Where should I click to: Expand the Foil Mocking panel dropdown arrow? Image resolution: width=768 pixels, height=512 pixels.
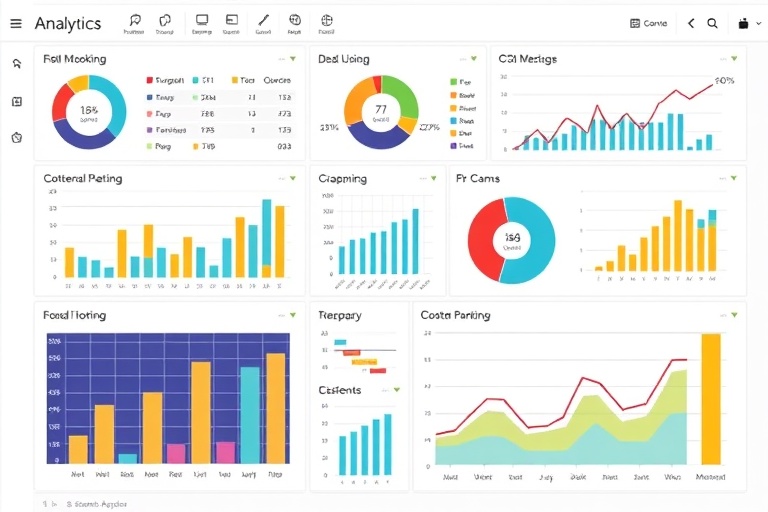(x=293, y=59)
